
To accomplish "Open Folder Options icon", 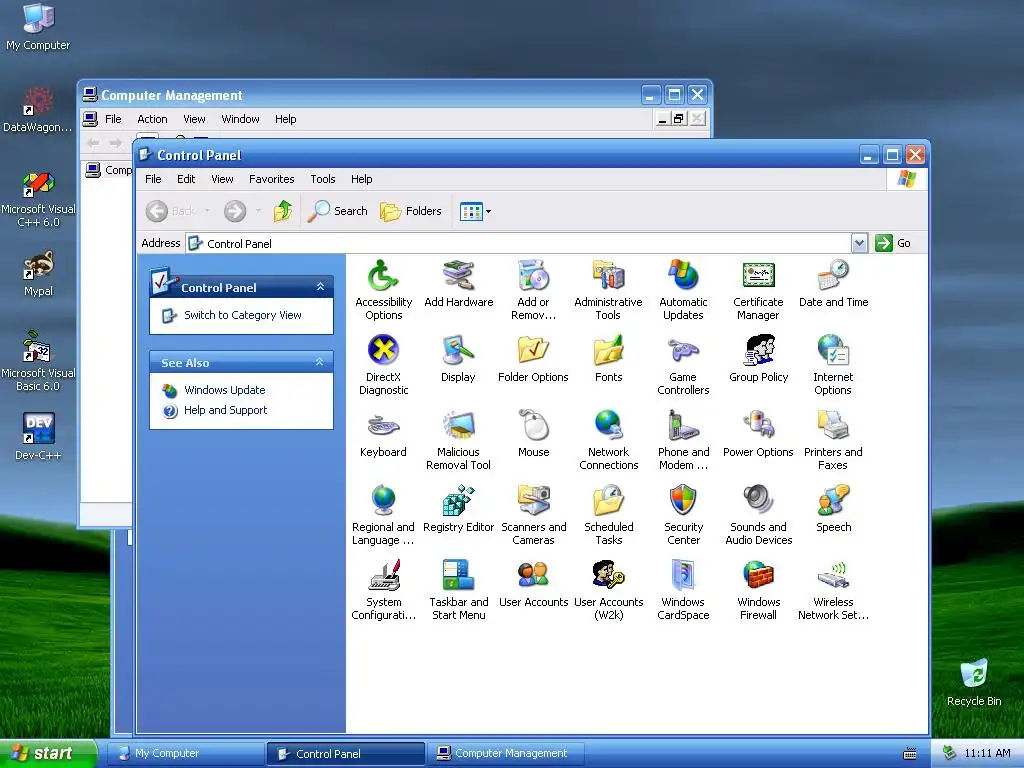I will pyautogui.click(x=534, y=359).
